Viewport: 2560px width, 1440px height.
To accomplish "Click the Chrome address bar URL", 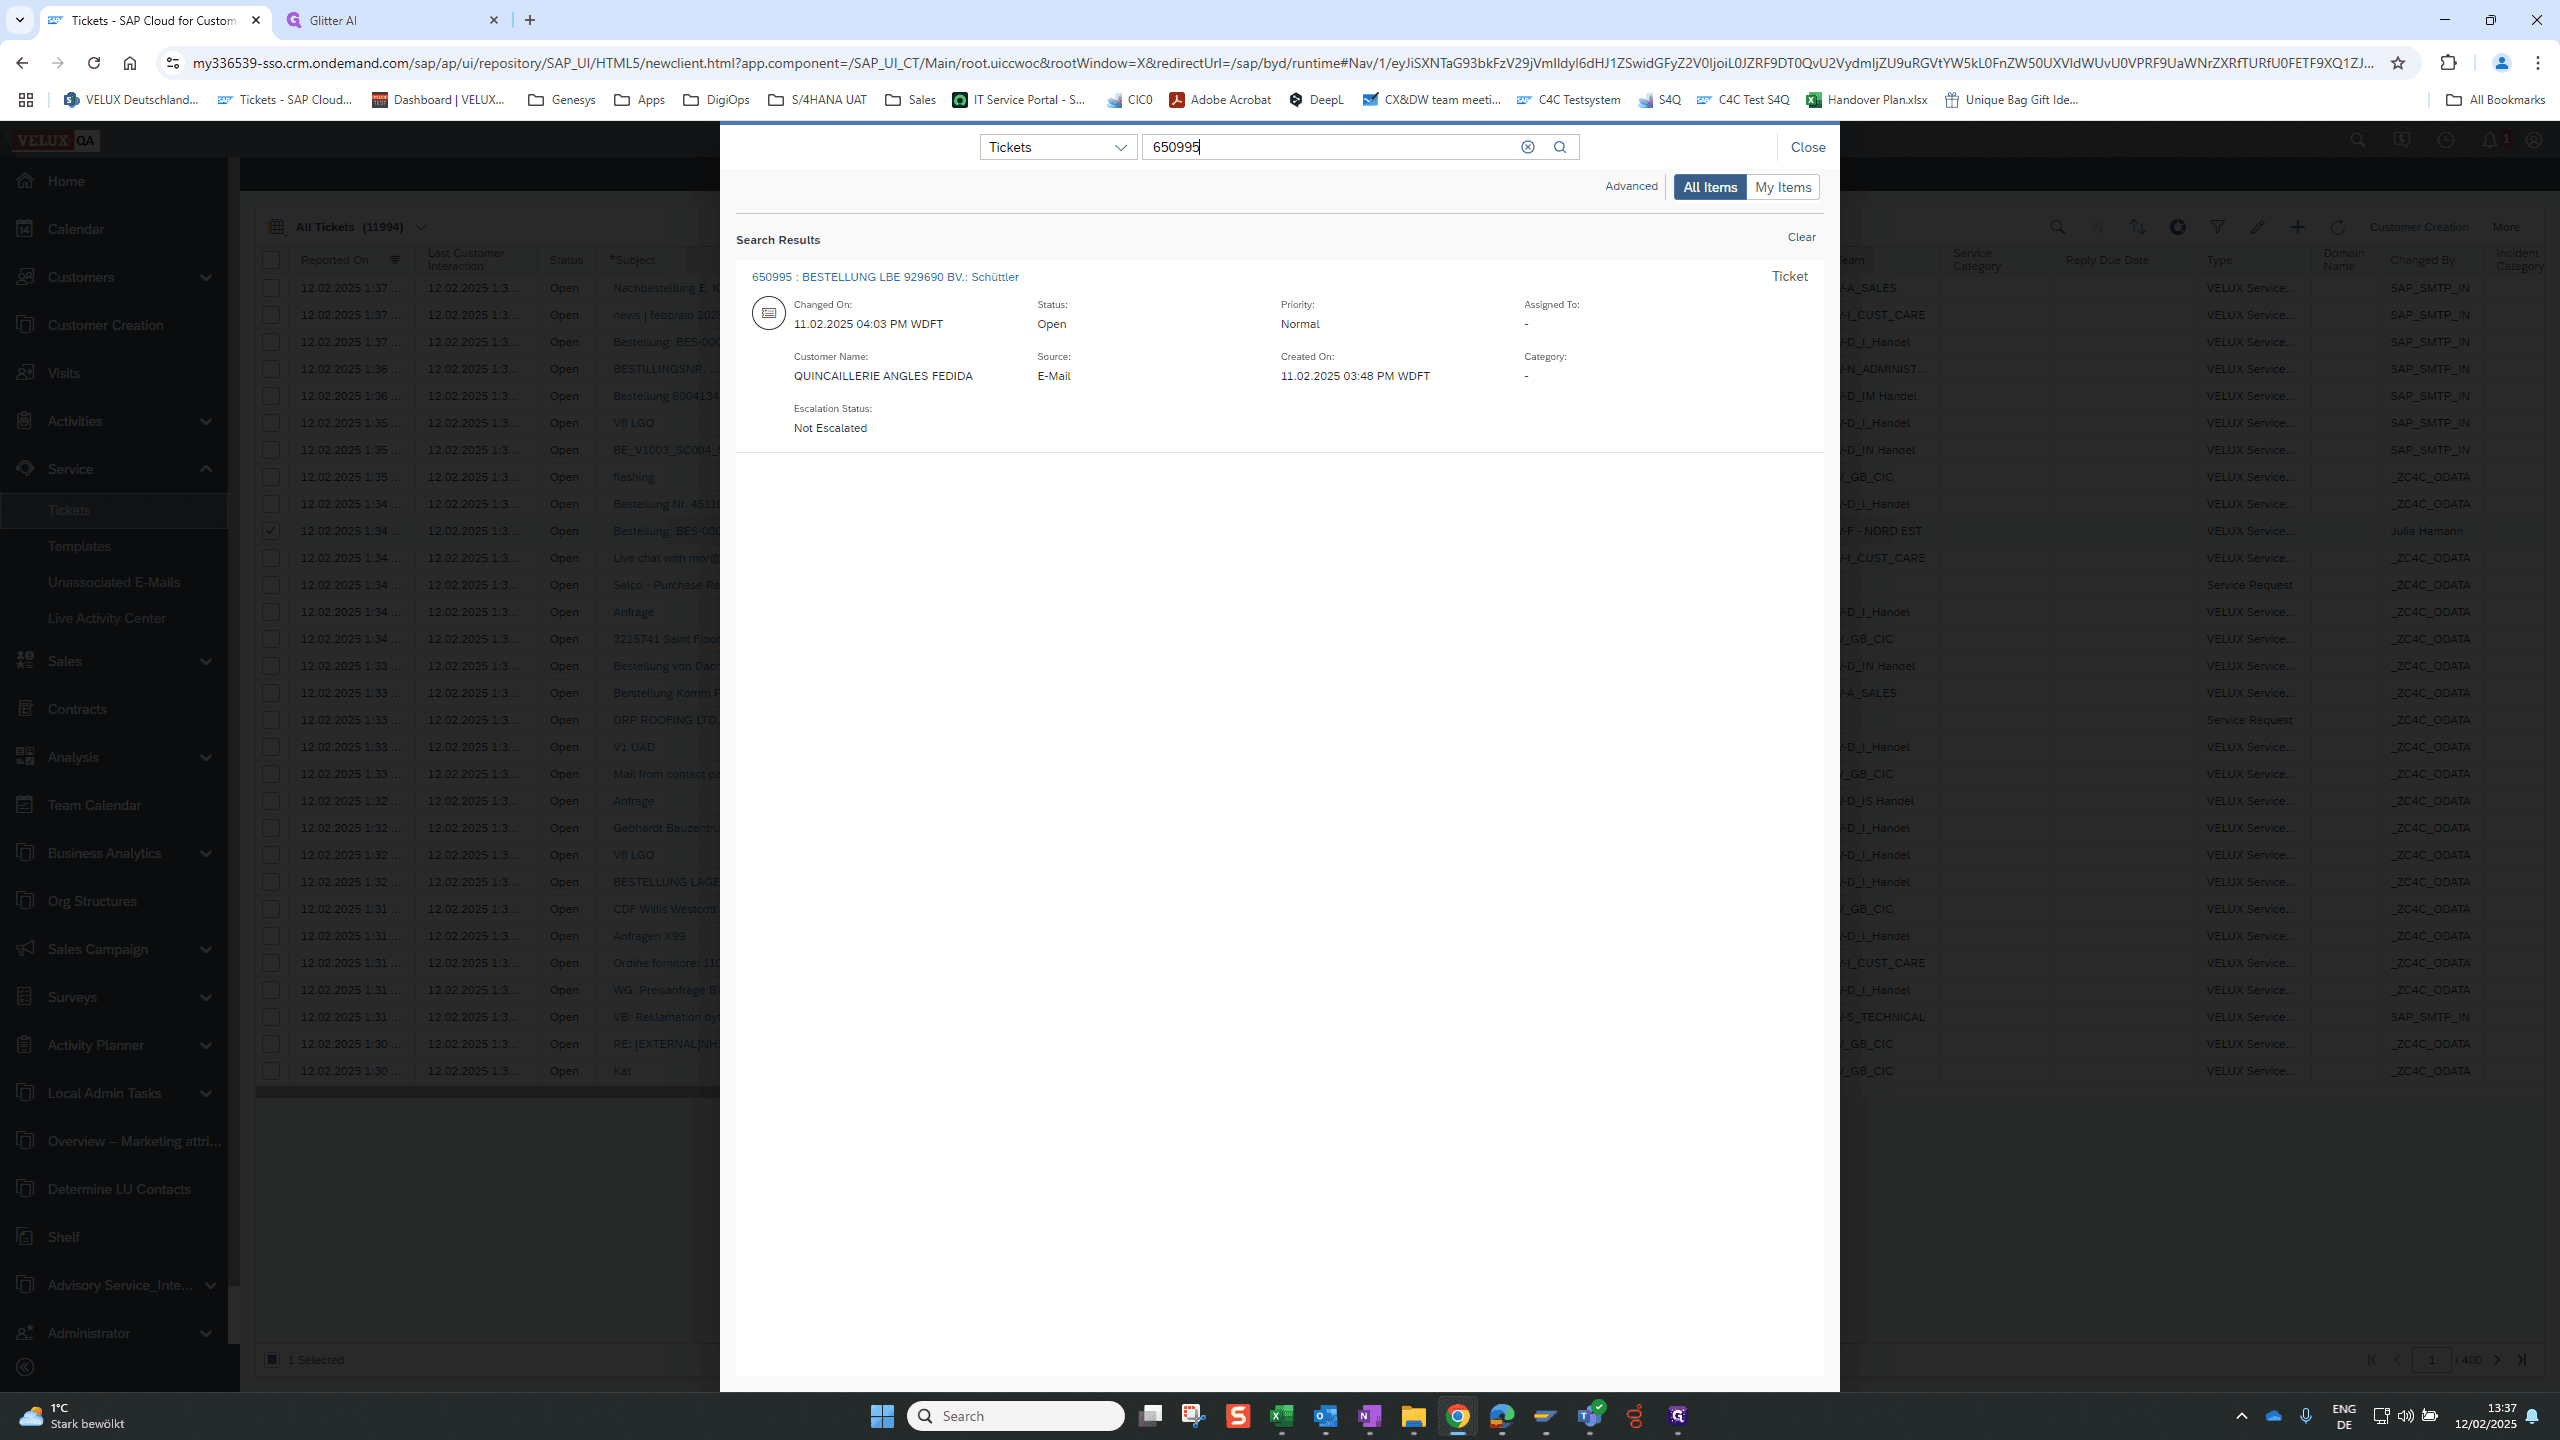I will point(1282,63).
